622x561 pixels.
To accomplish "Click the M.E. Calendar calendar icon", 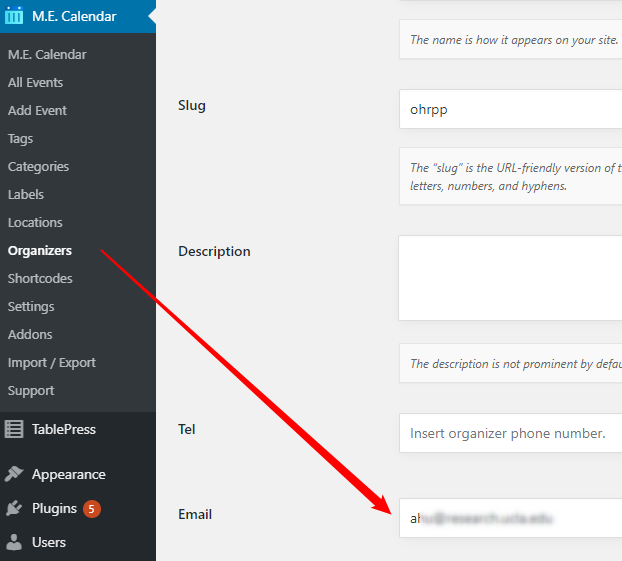I will click(14, 16).
